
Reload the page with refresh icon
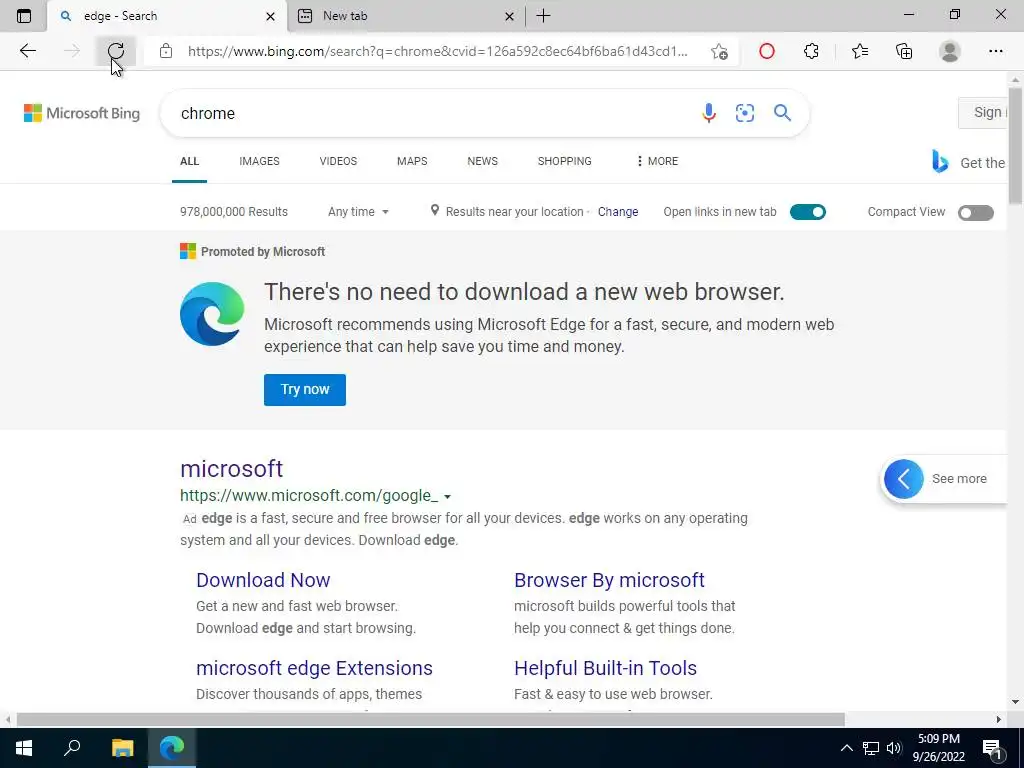116,51
